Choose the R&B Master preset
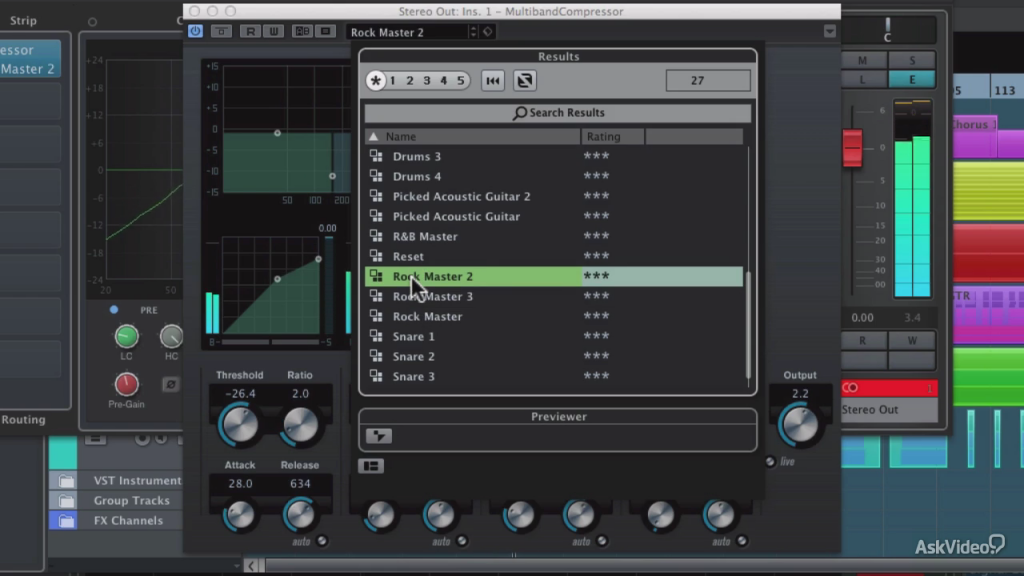The width and height of the screenshot is (1024, 576). 554,236
